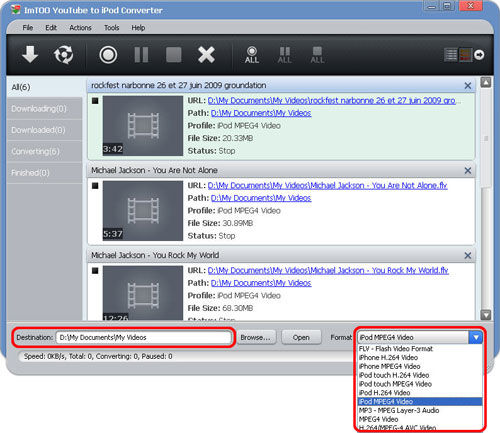Click the You Rock My World thumbnail
500x433 pixels.
[143, 293]
